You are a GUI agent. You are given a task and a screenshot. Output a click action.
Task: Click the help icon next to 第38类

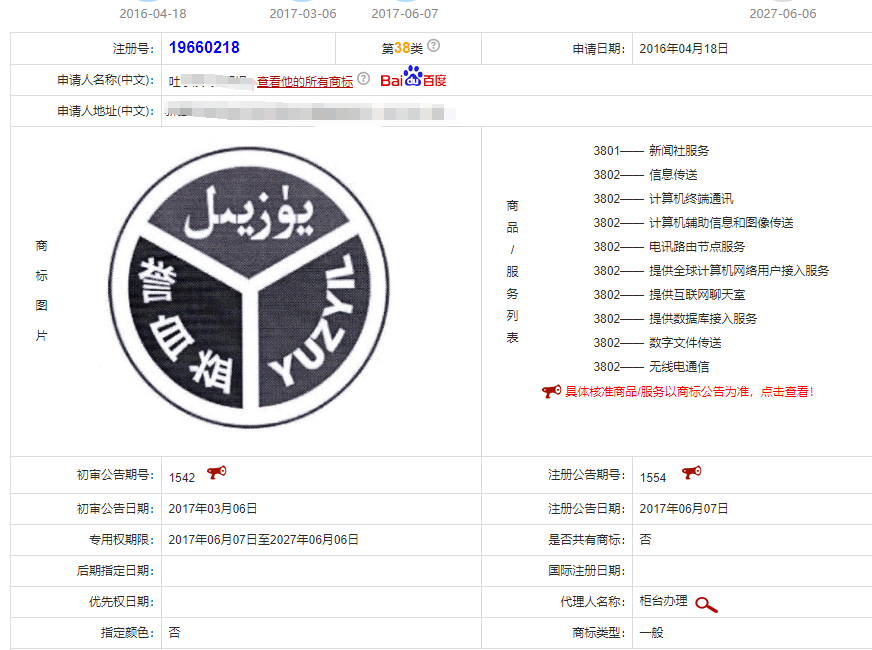pyautogui.click(x=434, y=46)
